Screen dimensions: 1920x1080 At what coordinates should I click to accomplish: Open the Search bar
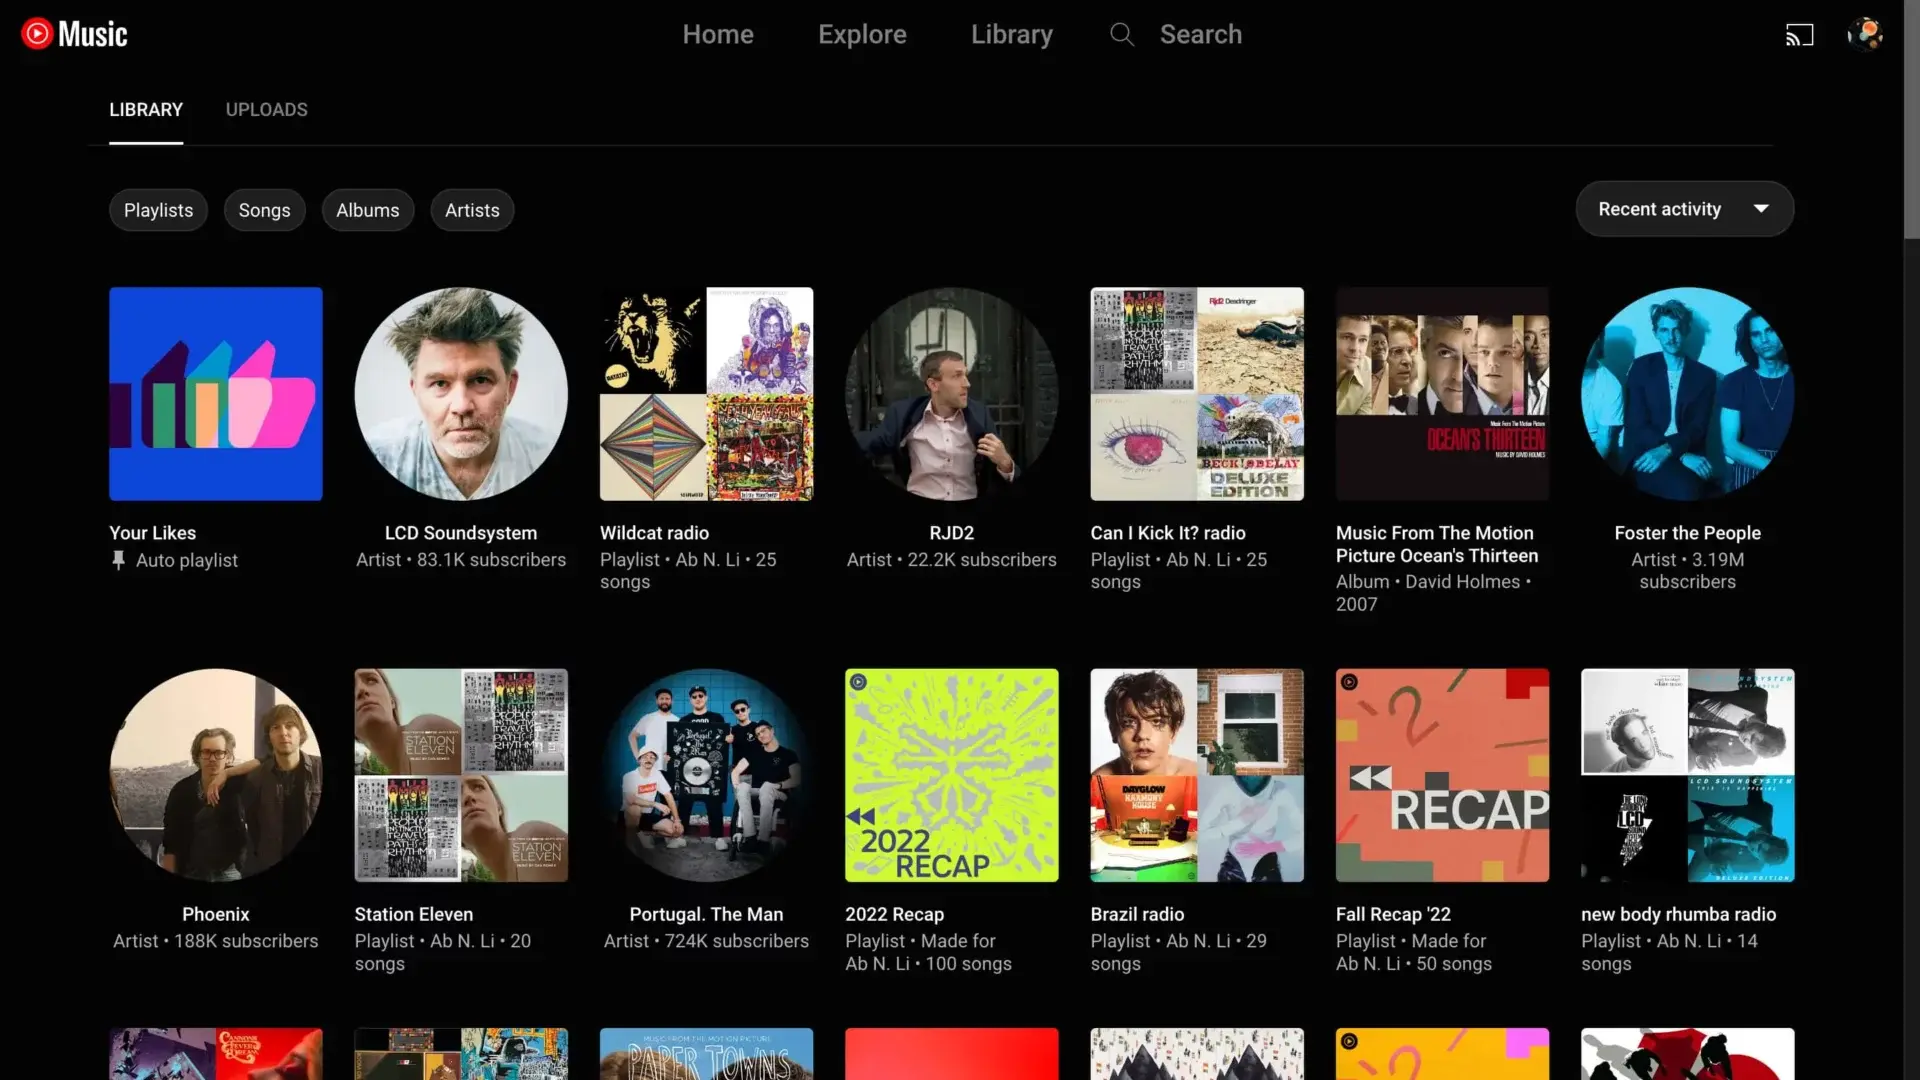pyautogui.click(x=1178, y=33)
